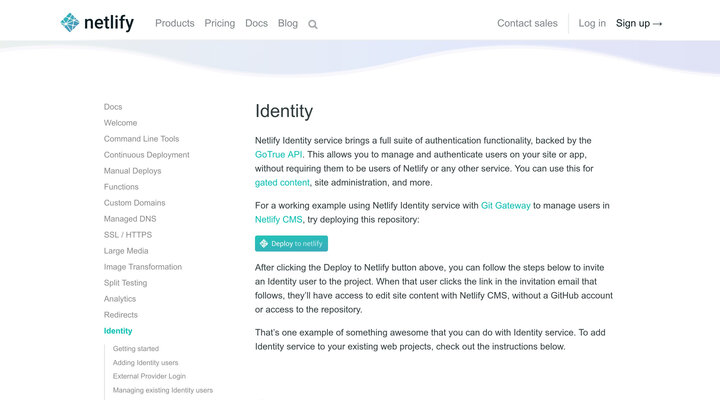Select Large Media in sidebar
Image resolution: width=720 pixels, height=400 pixels.
(x=126, y=251)
